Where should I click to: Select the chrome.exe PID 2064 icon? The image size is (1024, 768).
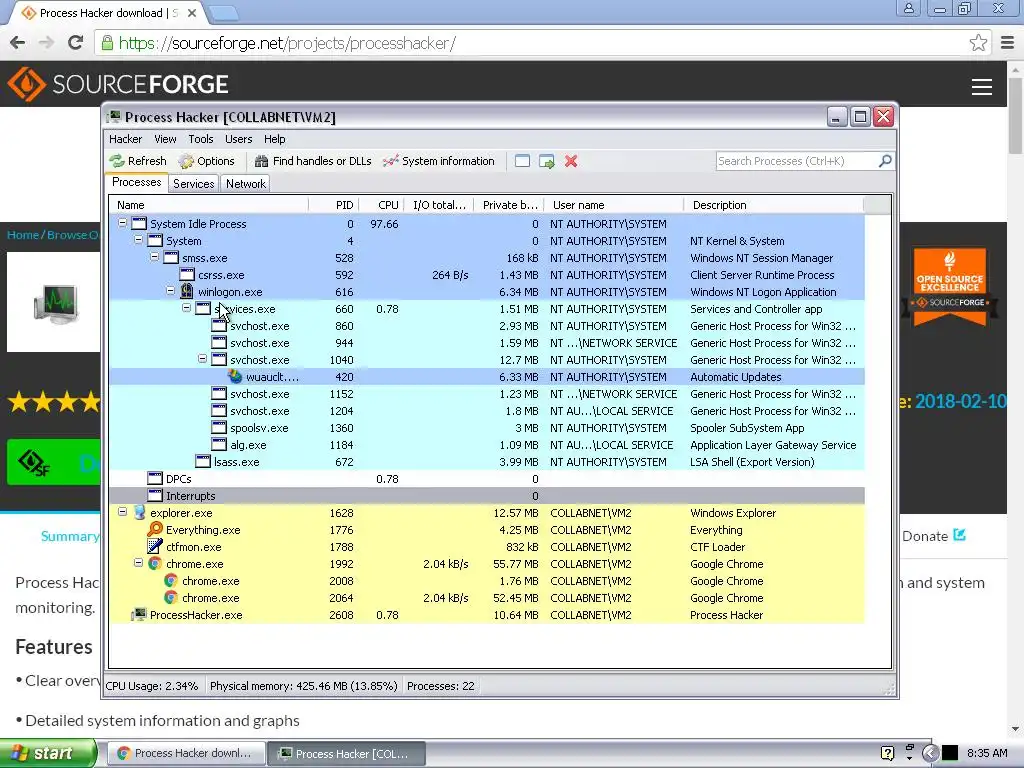point(170,598)
